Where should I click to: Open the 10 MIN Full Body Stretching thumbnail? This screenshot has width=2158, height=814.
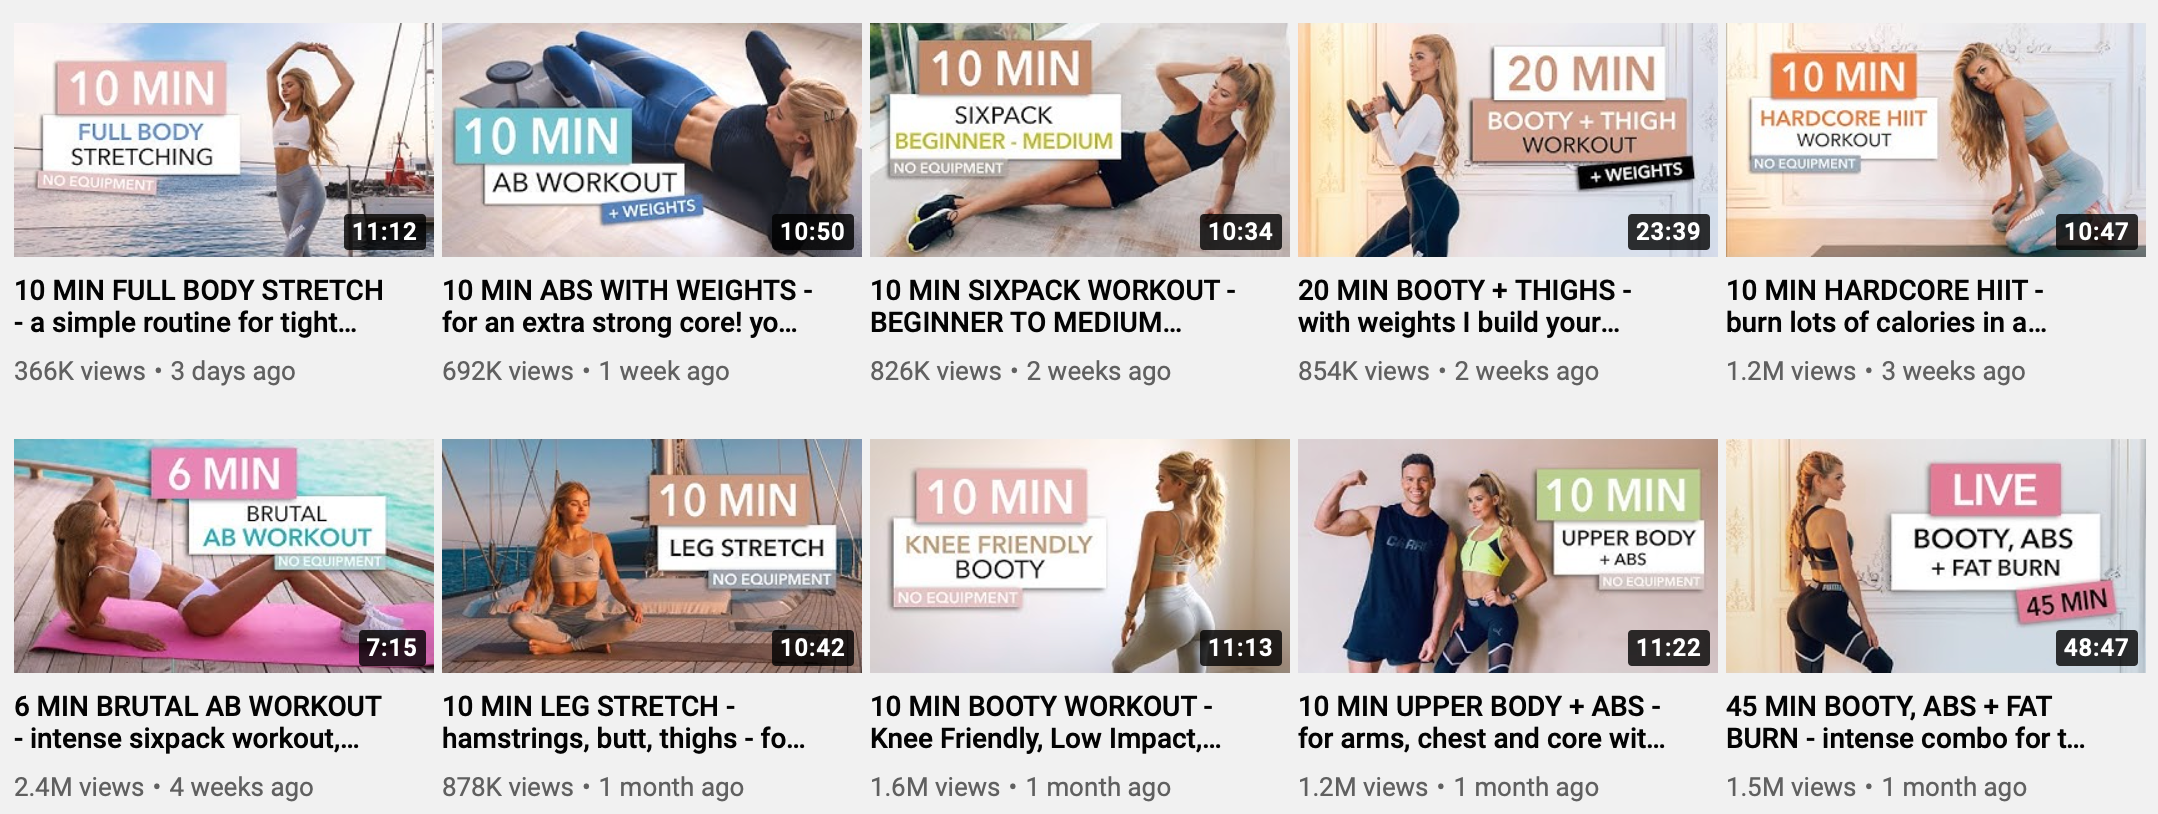pos(224,140)
